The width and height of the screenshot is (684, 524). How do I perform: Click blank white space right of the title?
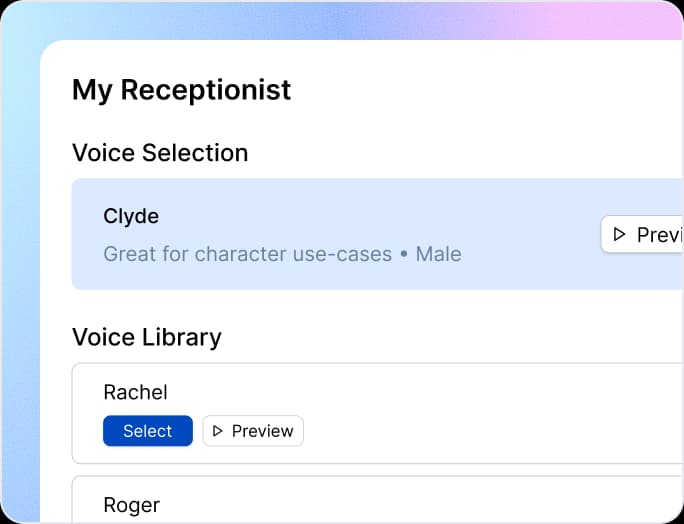(x=480, y=90)
